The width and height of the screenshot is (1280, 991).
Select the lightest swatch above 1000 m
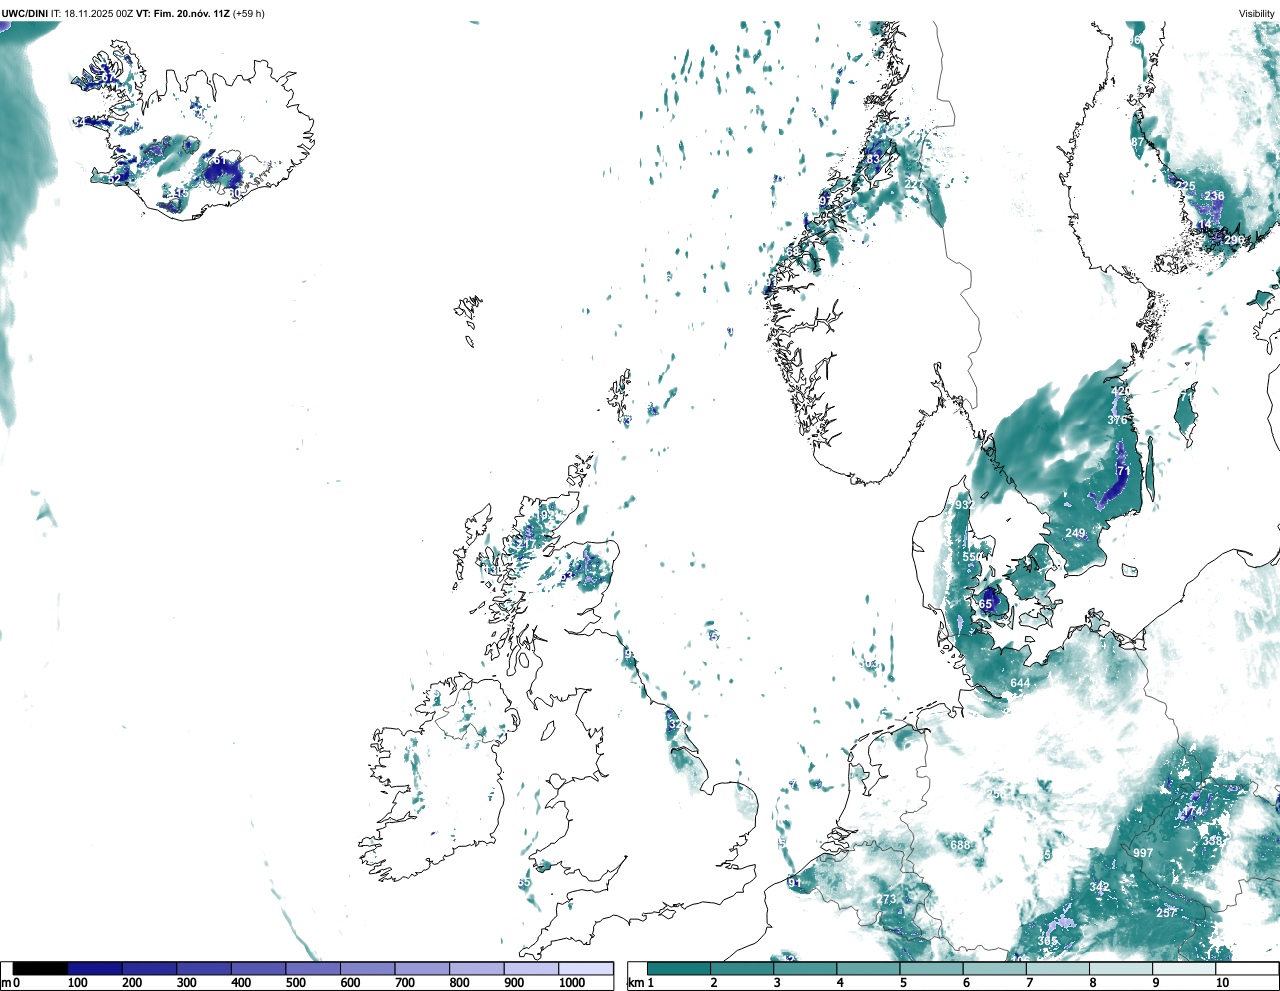coord(586,968)
